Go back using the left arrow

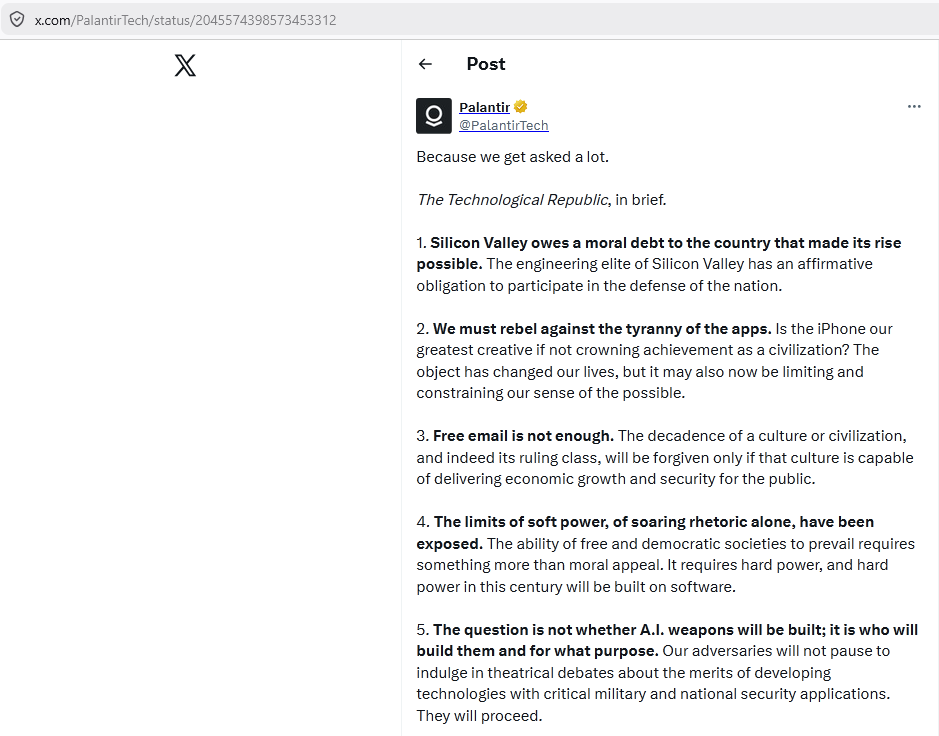[x=425, y=64]
